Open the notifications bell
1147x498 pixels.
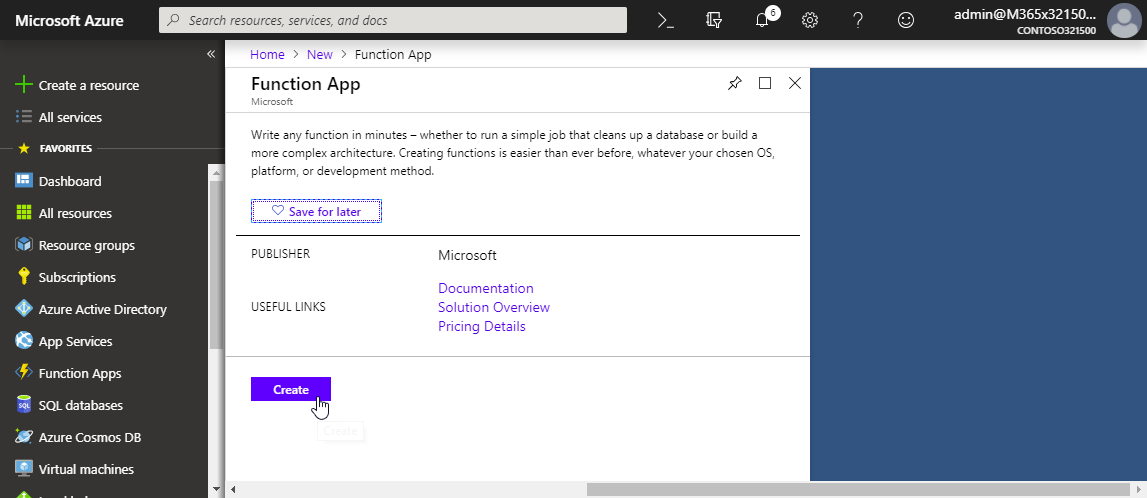tap(762, 20)
